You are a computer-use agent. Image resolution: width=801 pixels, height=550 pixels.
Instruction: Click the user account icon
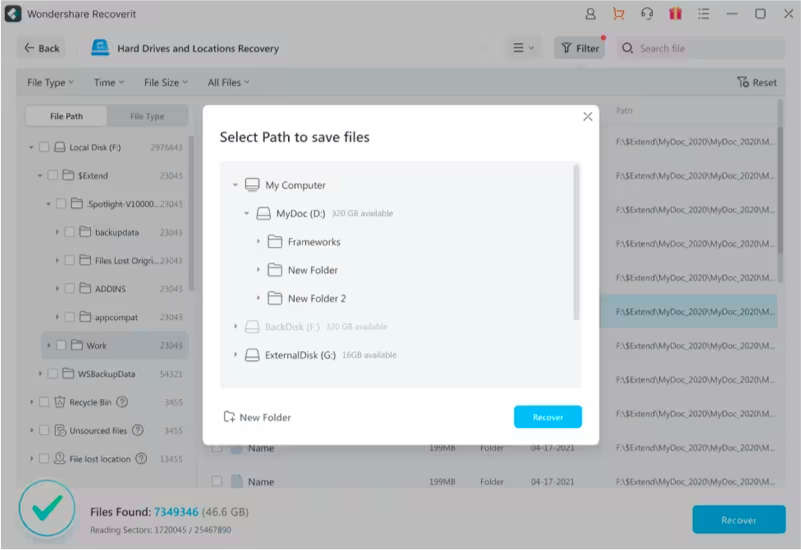(590, 14)
